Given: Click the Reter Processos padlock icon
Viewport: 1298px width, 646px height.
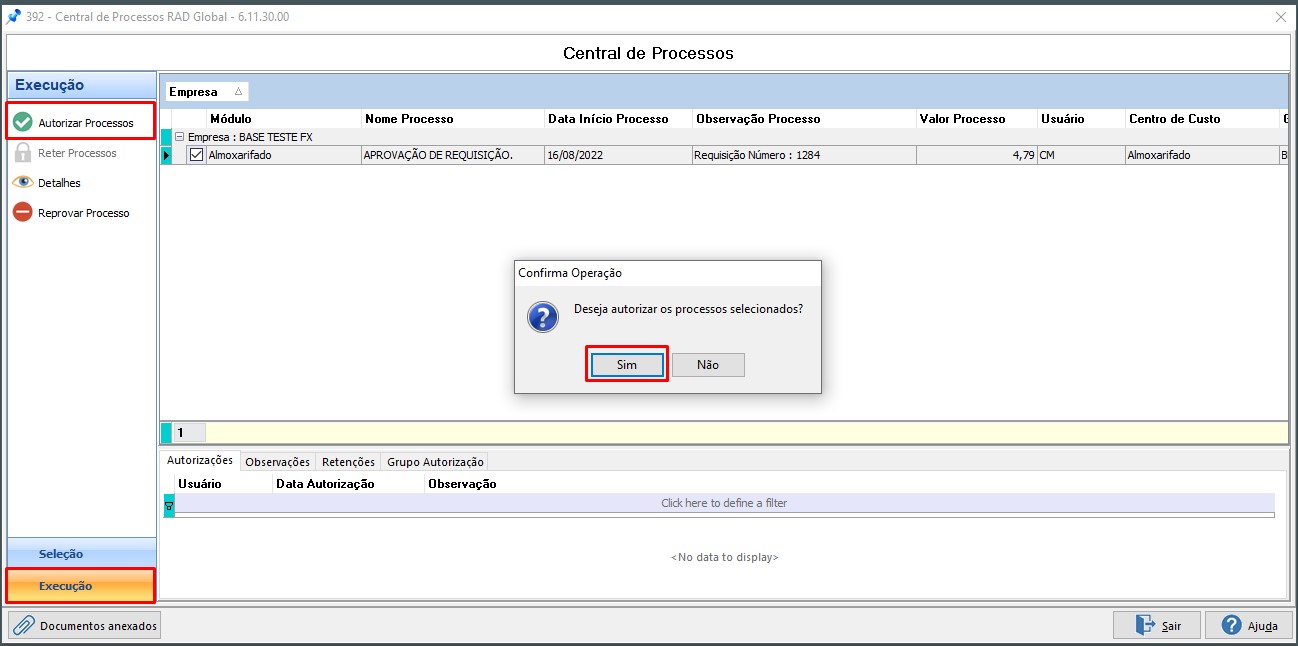Looking at the screenshot, I should point(22,153).
